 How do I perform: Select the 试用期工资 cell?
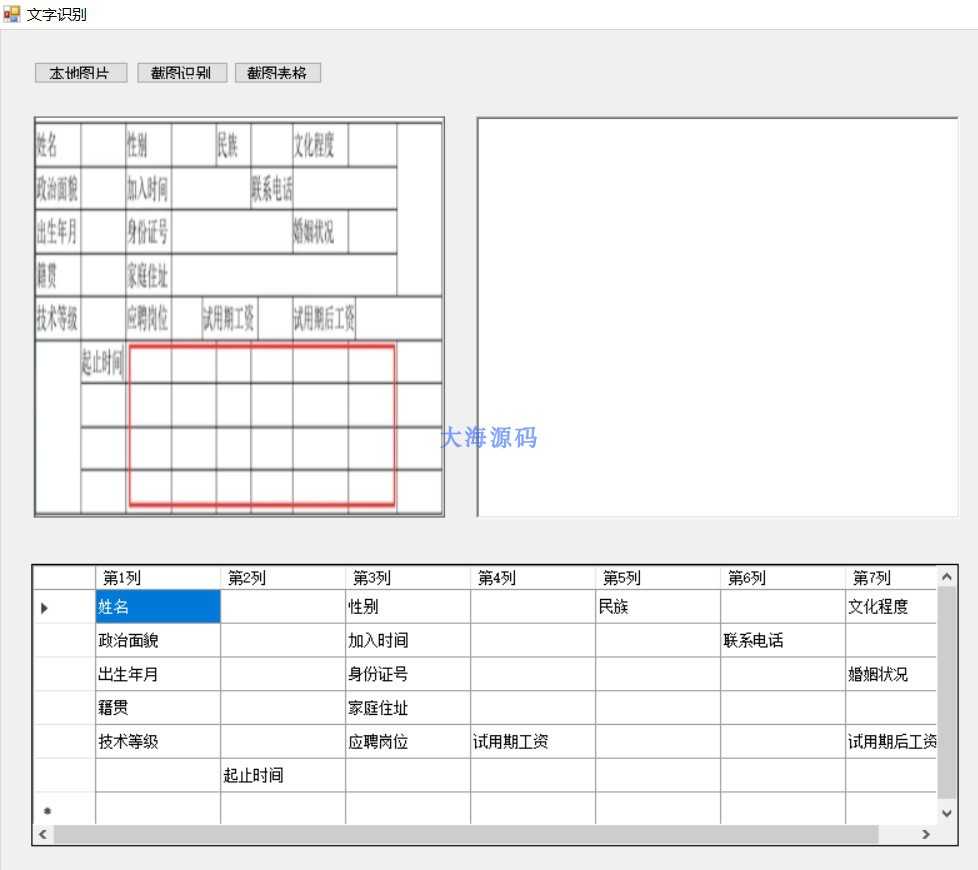point(533,742)
